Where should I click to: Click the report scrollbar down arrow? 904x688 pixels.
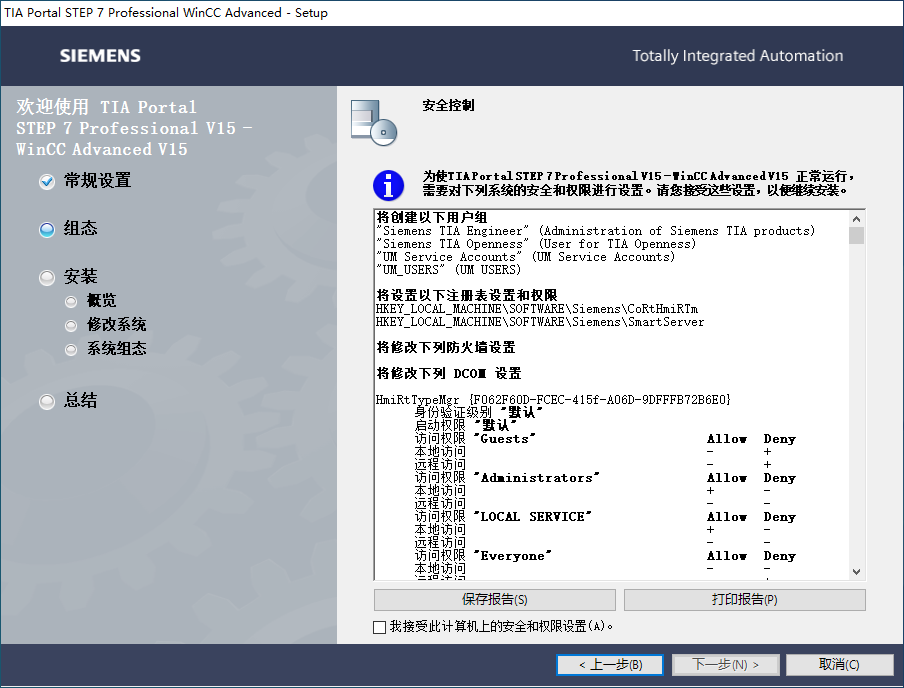click(856, 572)
